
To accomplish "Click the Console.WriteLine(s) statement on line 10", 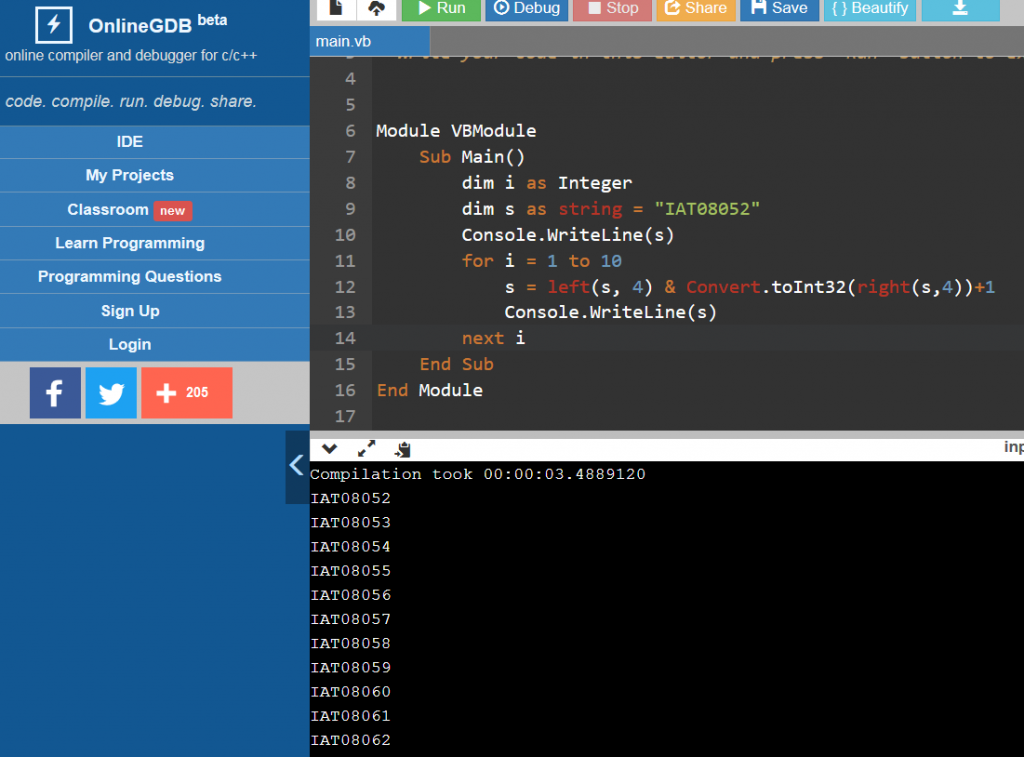I will coord(568,235).
